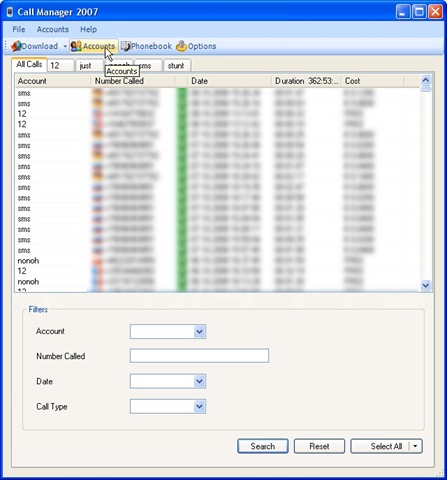
Task: Click the Reset button
Action: pos(319,446)
